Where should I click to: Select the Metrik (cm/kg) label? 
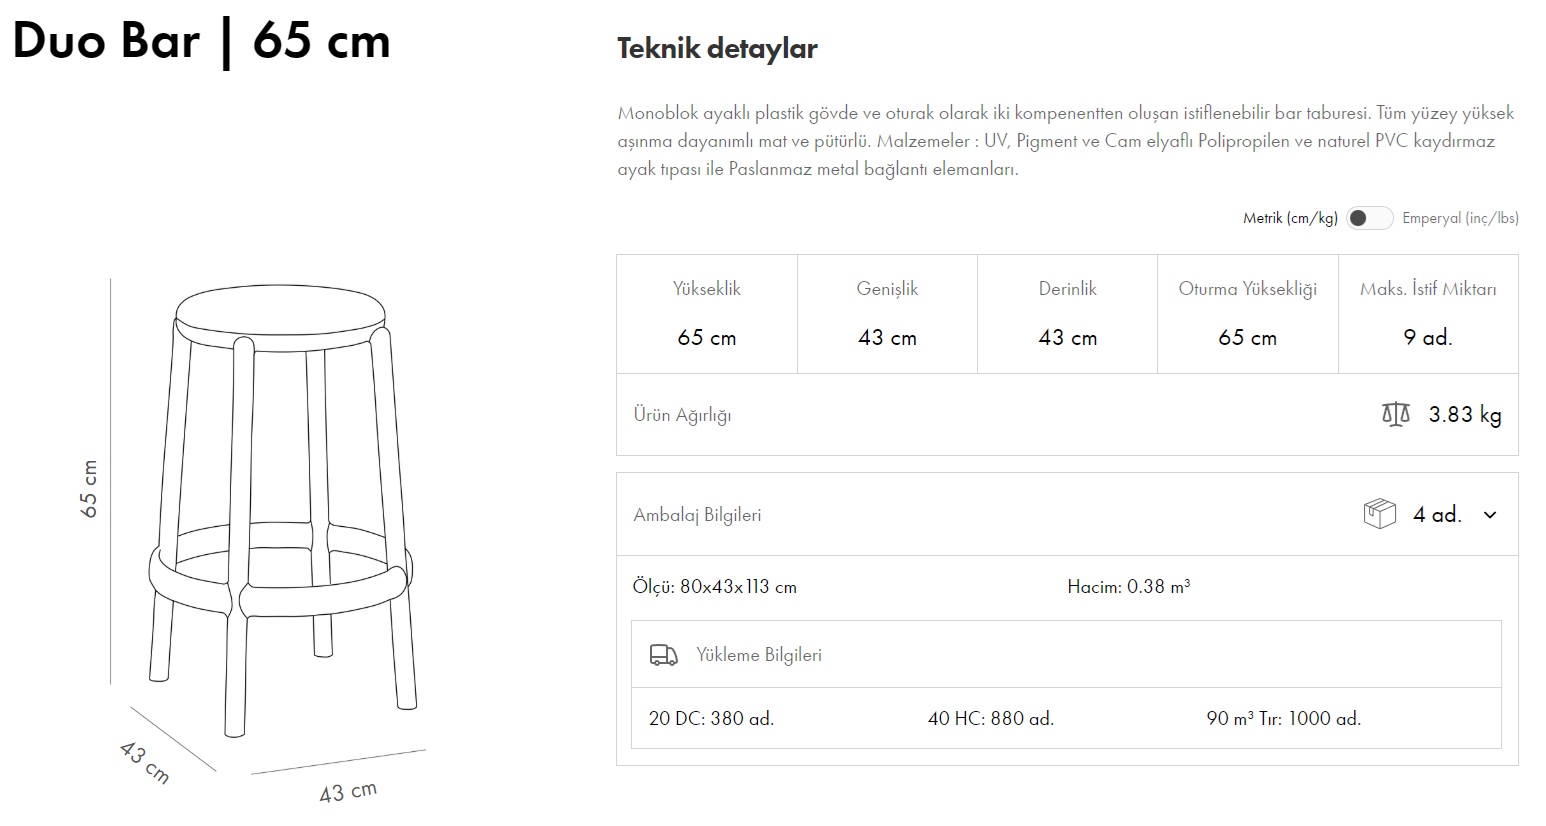1290,218
